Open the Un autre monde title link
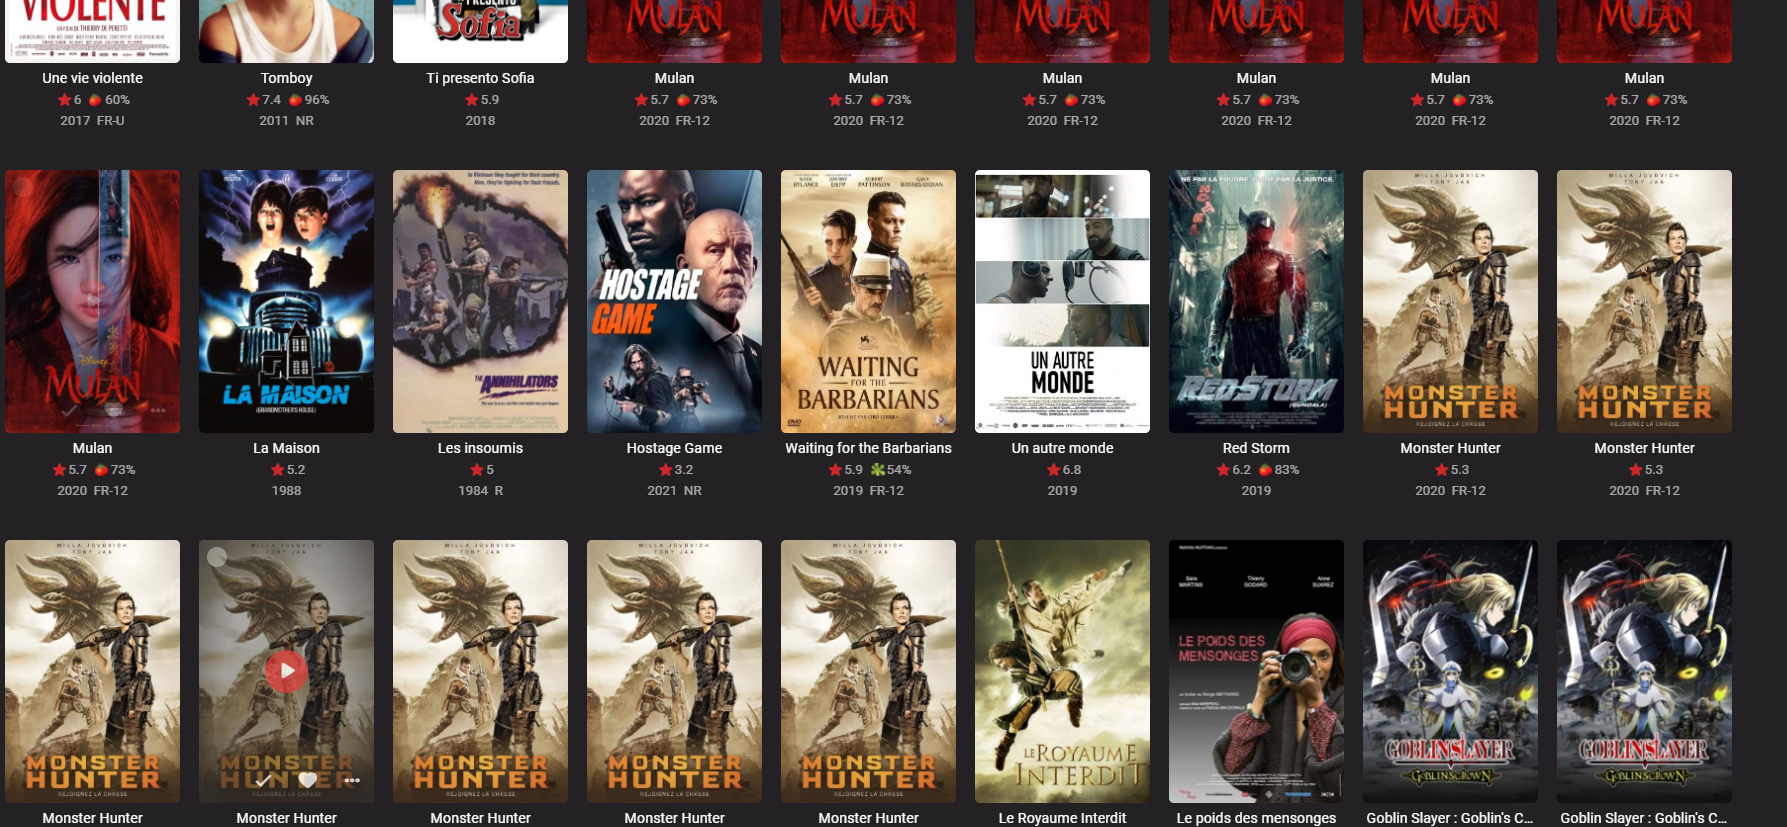The height and width of the screenshot is (827, 1787). coord(1062,448)
